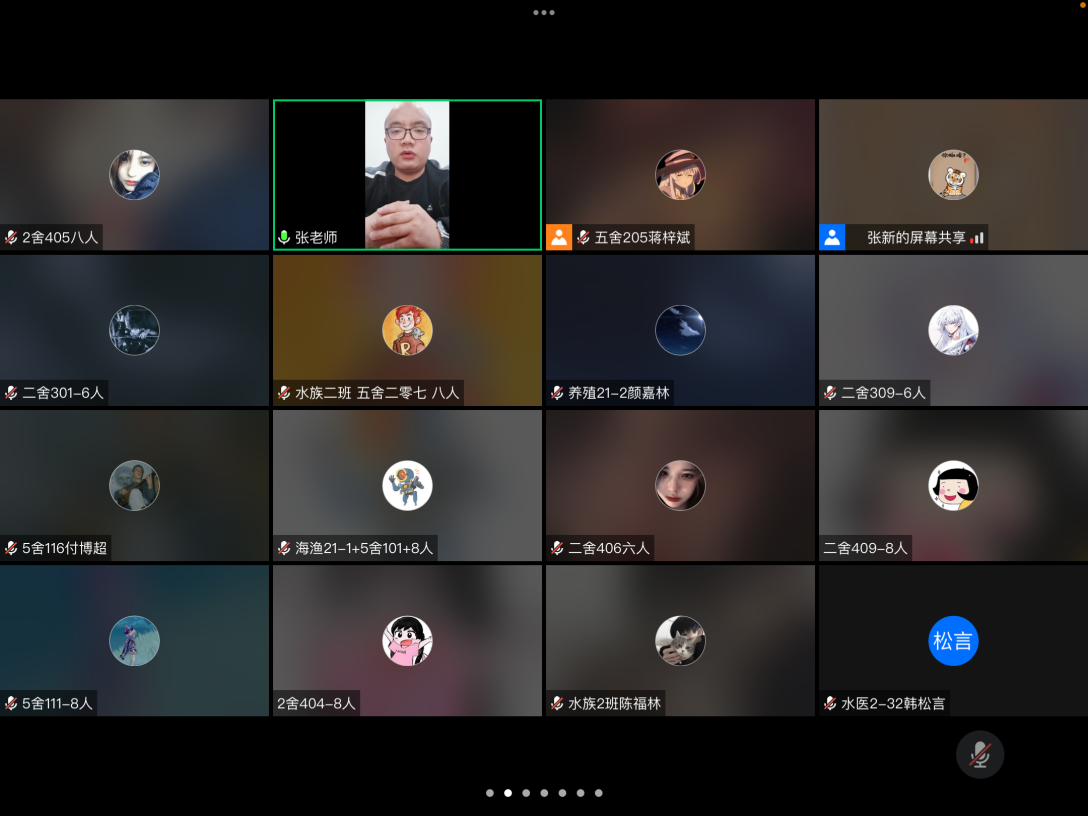Click the orange host icon beside 五舍205蒋梓斌
Image resolution: width=1088 pixels, height=816 pixels.
[x=559, y=237]
